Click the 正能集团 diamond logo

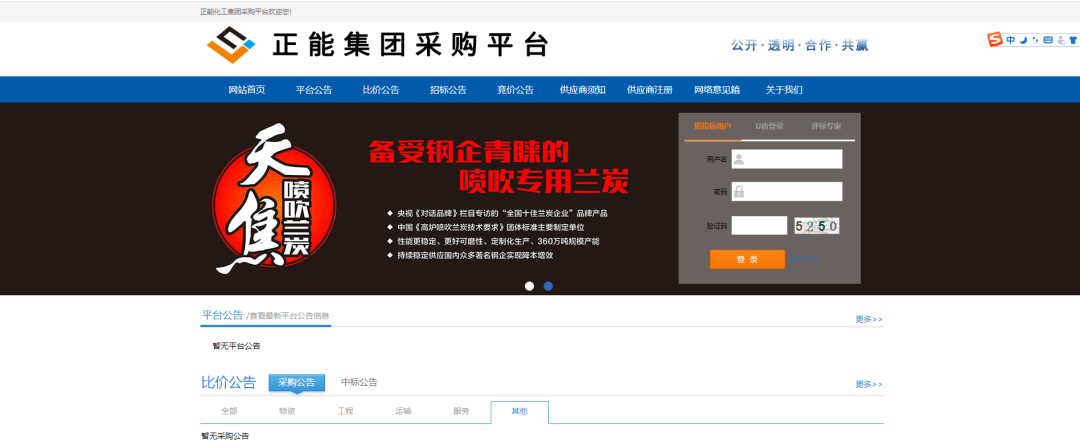(231, 45)
